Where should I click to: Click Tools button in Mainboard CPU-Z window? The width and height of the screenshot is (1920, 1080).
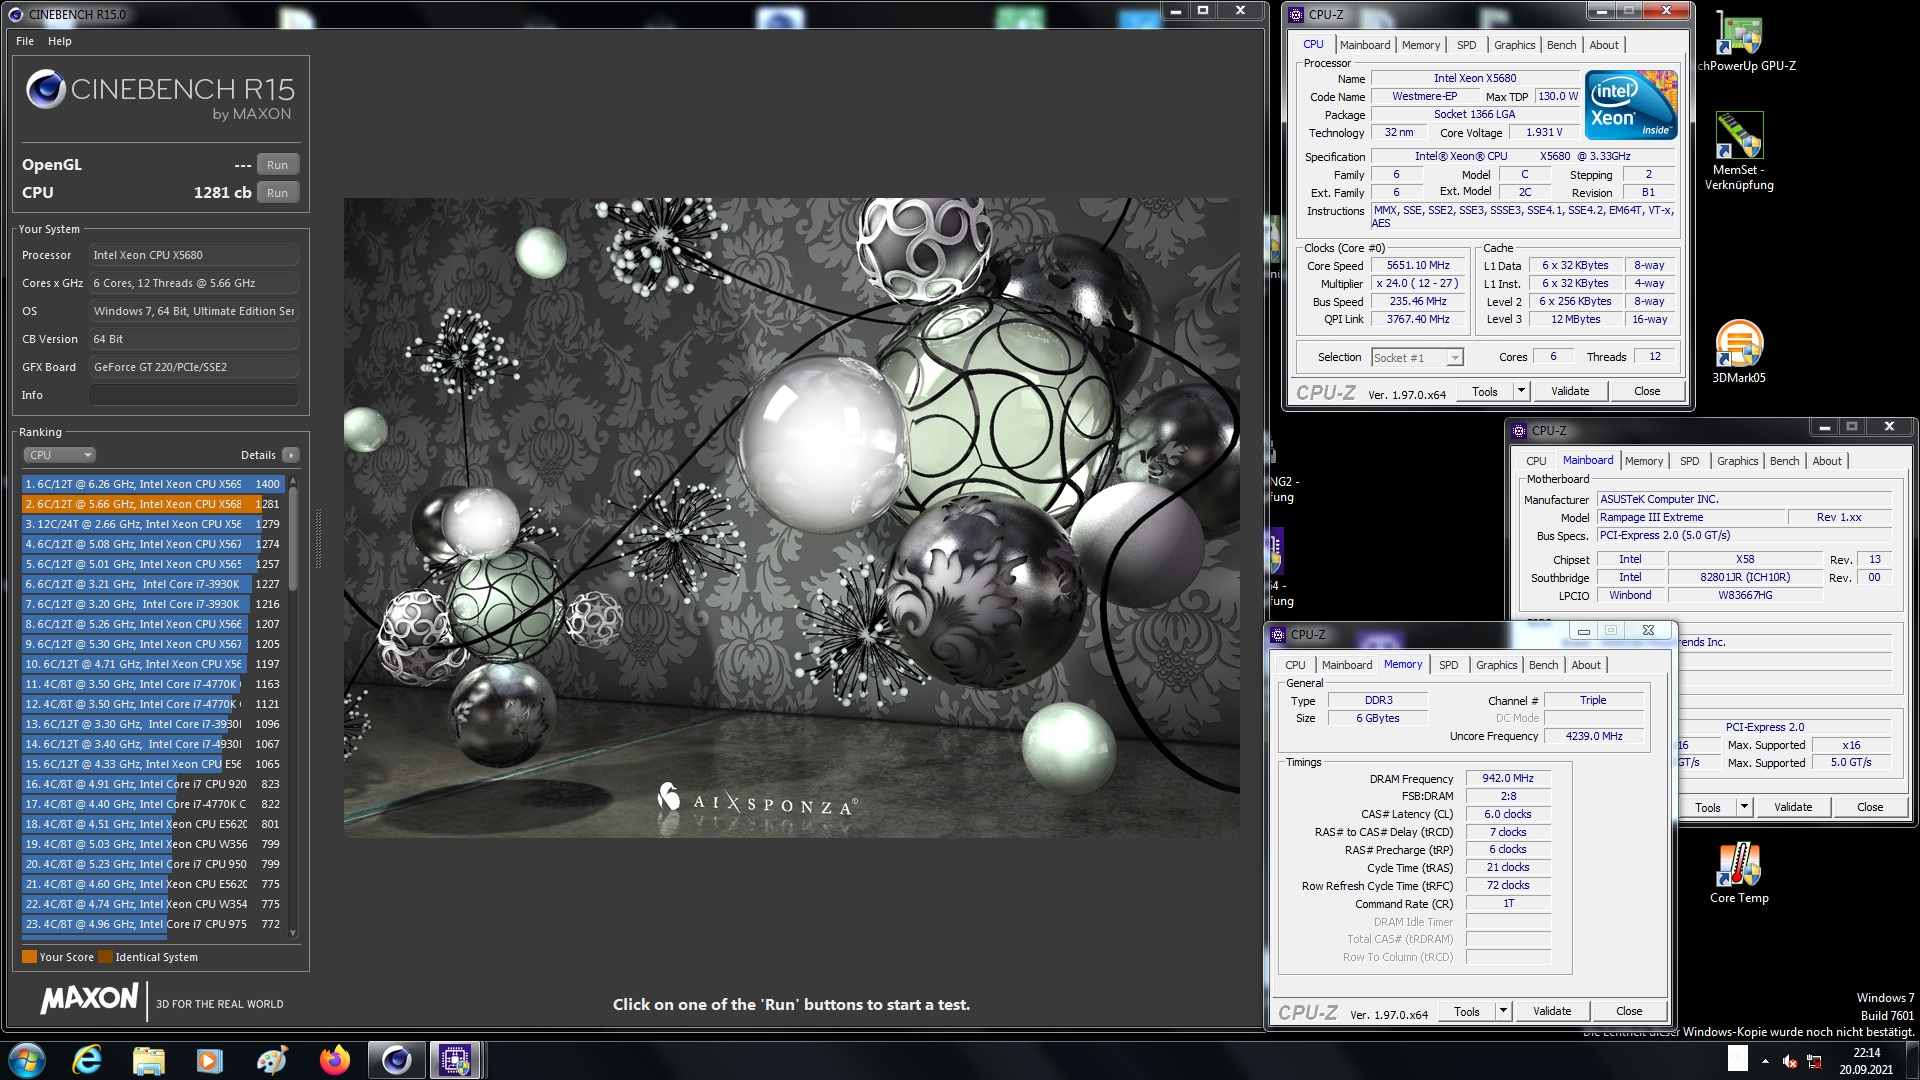1708,807
